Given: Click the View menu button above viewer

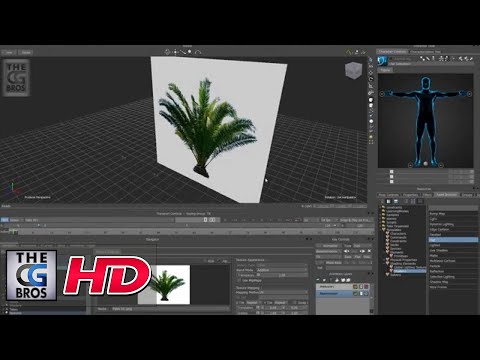Looking at the screenshot, I should pos(9,52).
